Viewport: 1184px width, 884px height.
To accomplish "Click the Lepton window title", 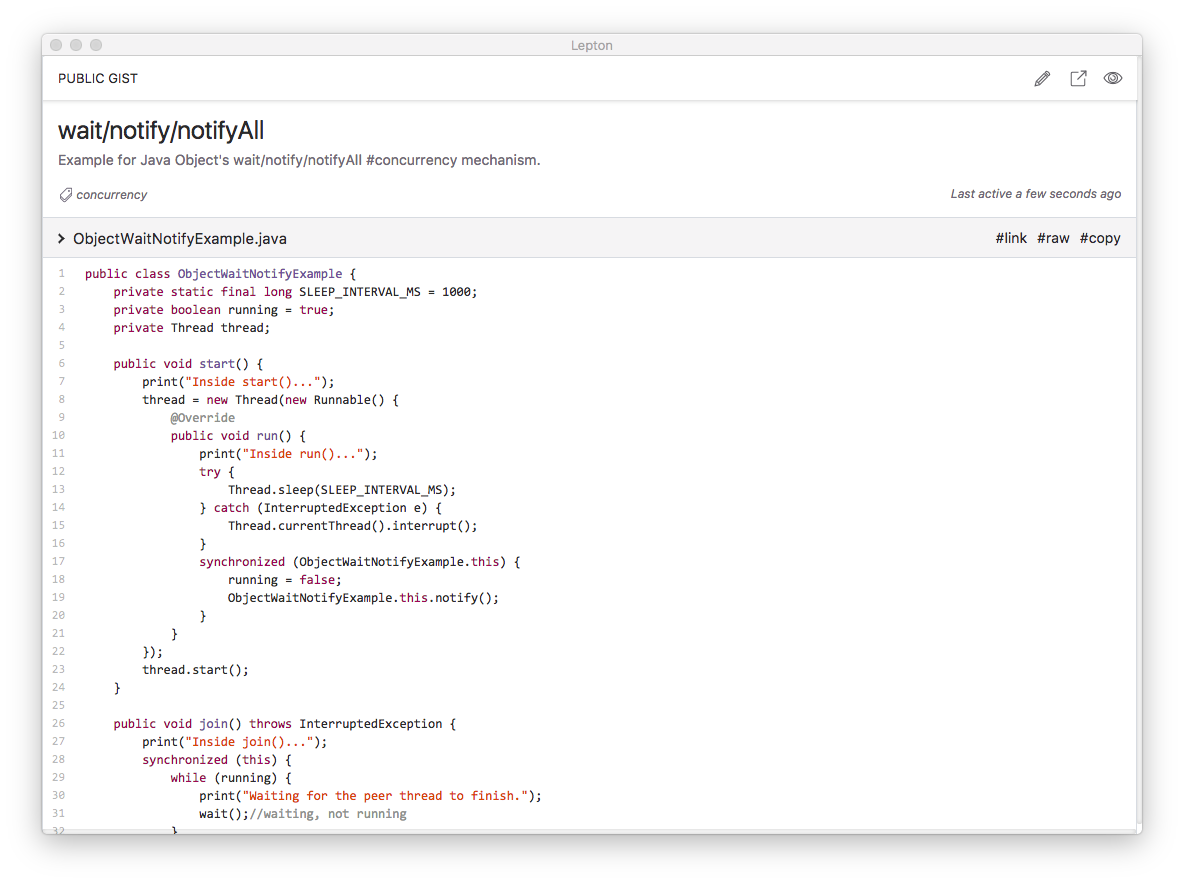I will point(592,45).
